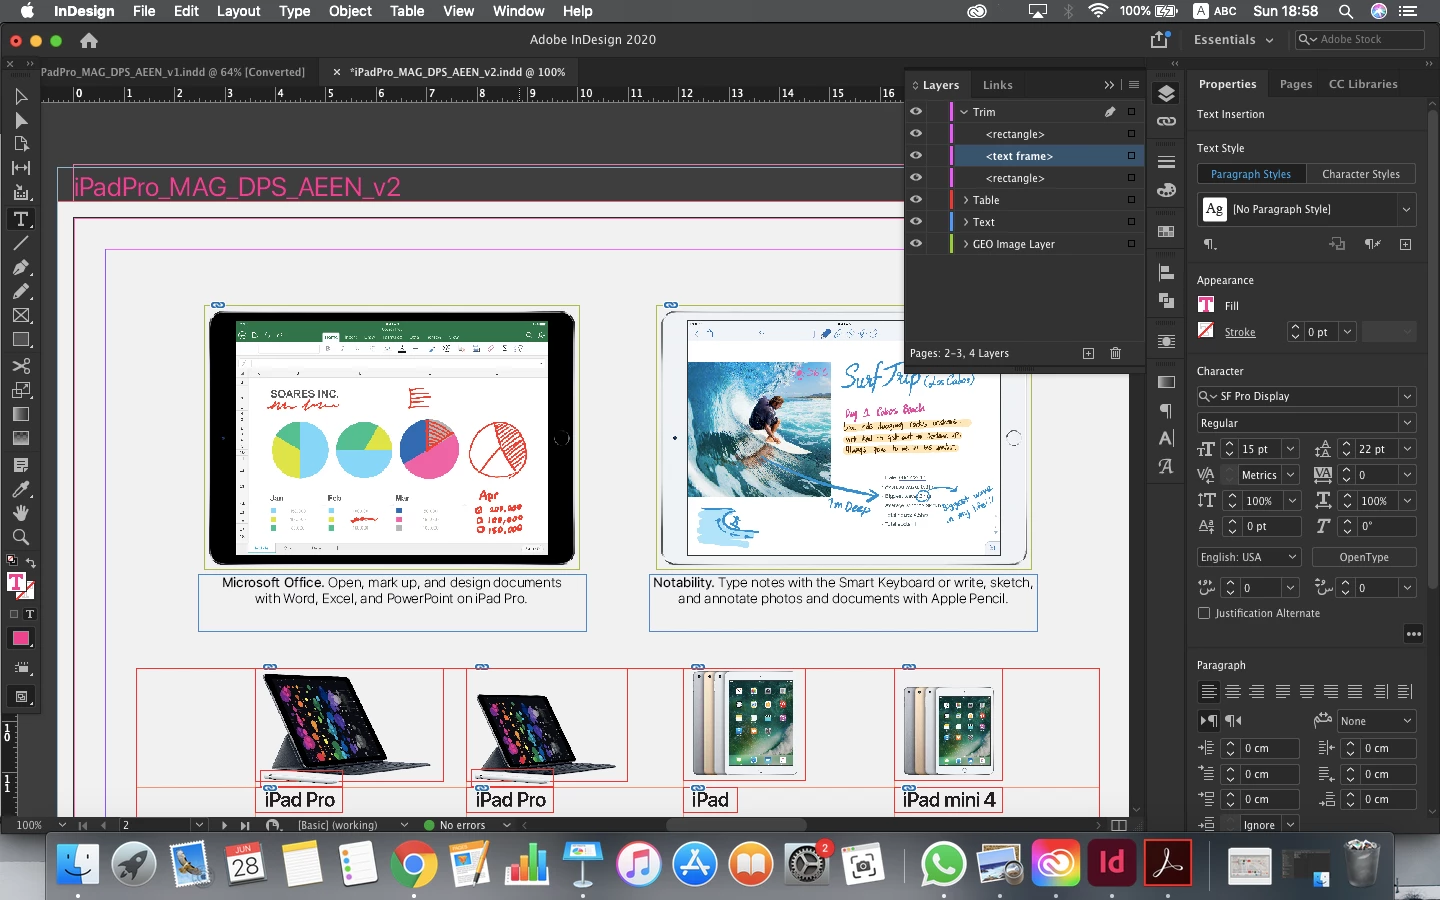Click the Fill color swatch
This screenshot has height=900, width=1440.
(1206, 305)
